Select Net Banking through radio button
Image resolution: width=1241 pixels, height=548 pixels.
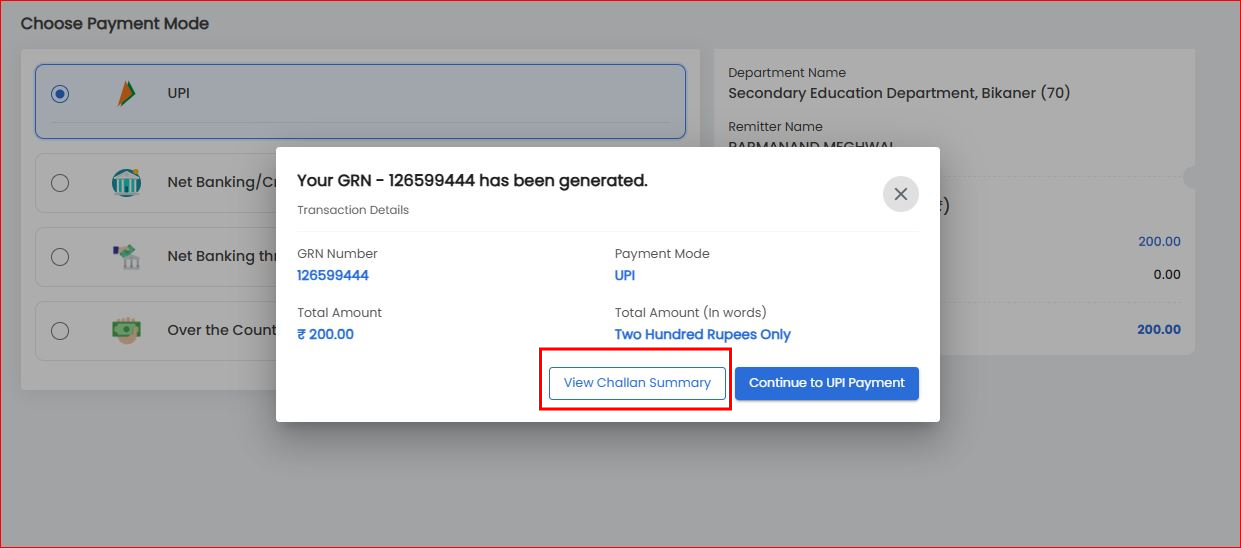point(60,257)
